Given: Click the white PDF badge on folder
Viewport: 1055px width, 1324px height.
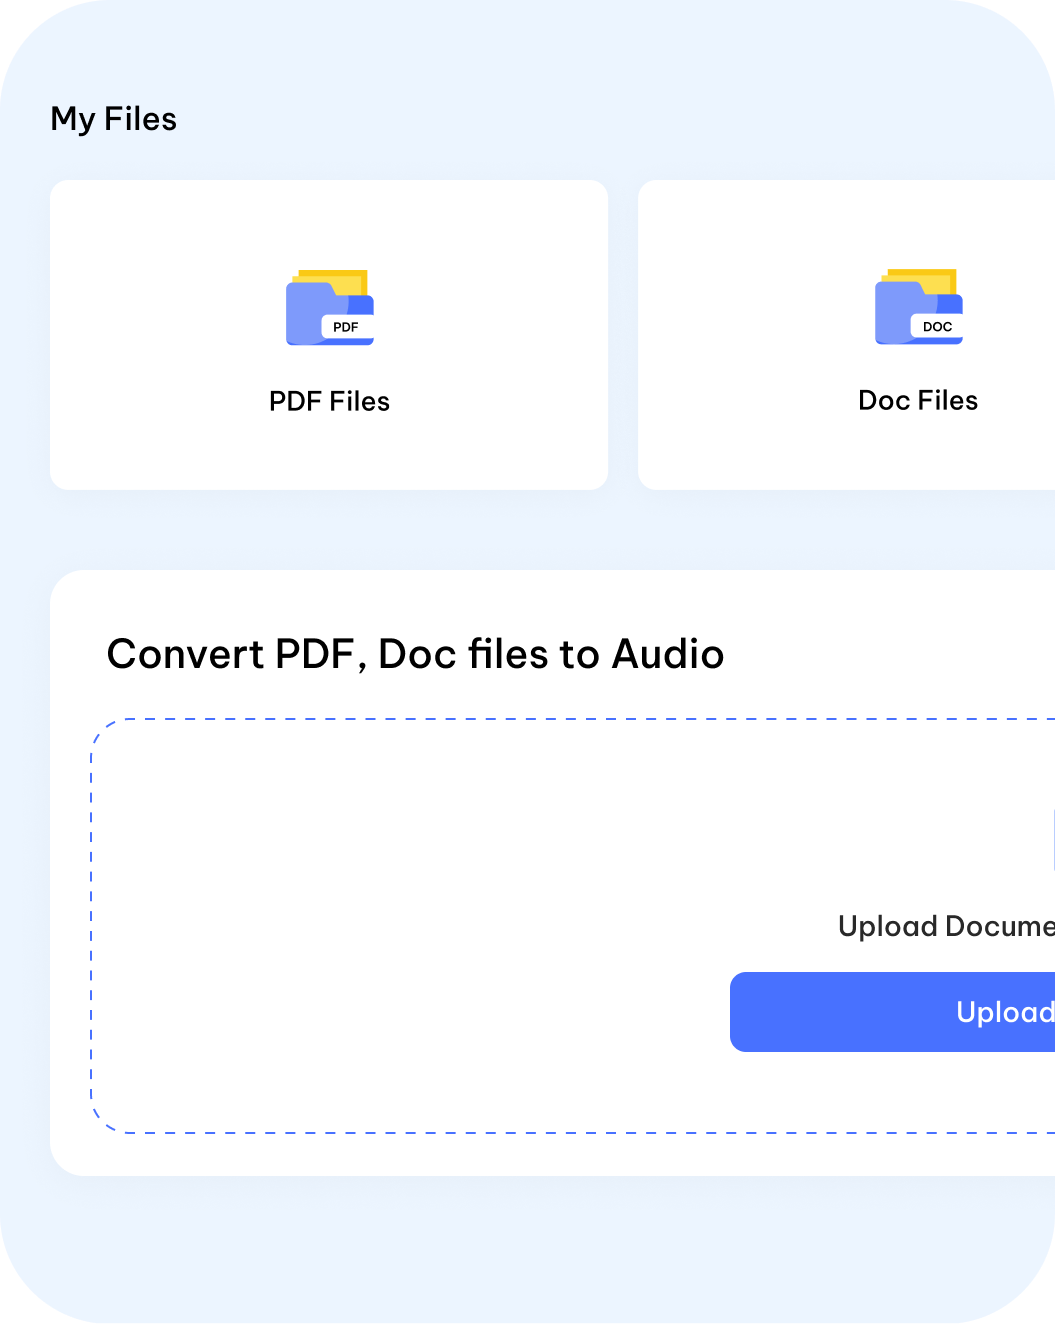Looking at the screenshot, I should point(346,327).
